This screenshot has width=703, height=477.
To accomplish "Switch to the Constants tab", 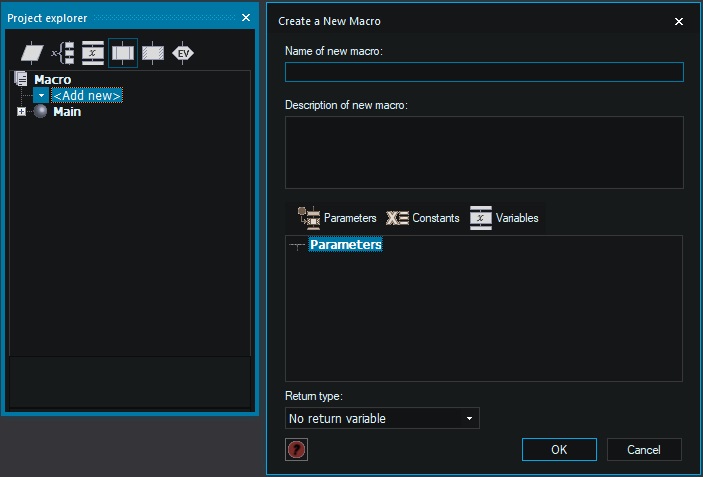I will (x=423, y=217).
